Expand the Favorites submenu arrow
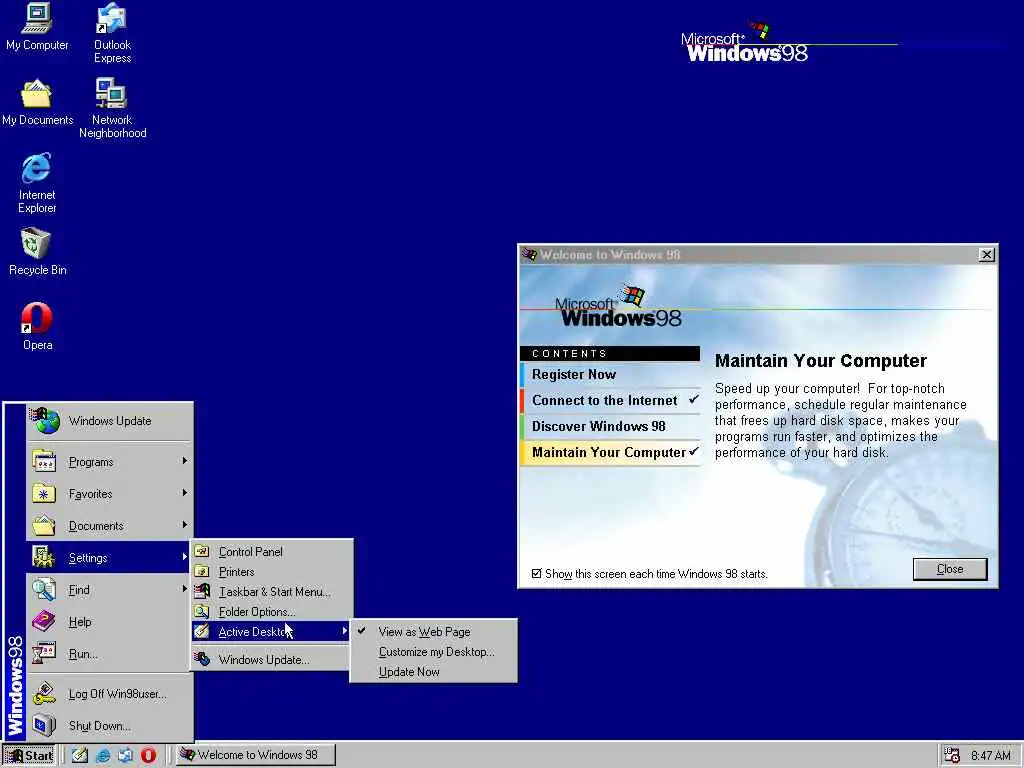The width and height of the screenshot is (1024, 768). [x=185, y=493]
